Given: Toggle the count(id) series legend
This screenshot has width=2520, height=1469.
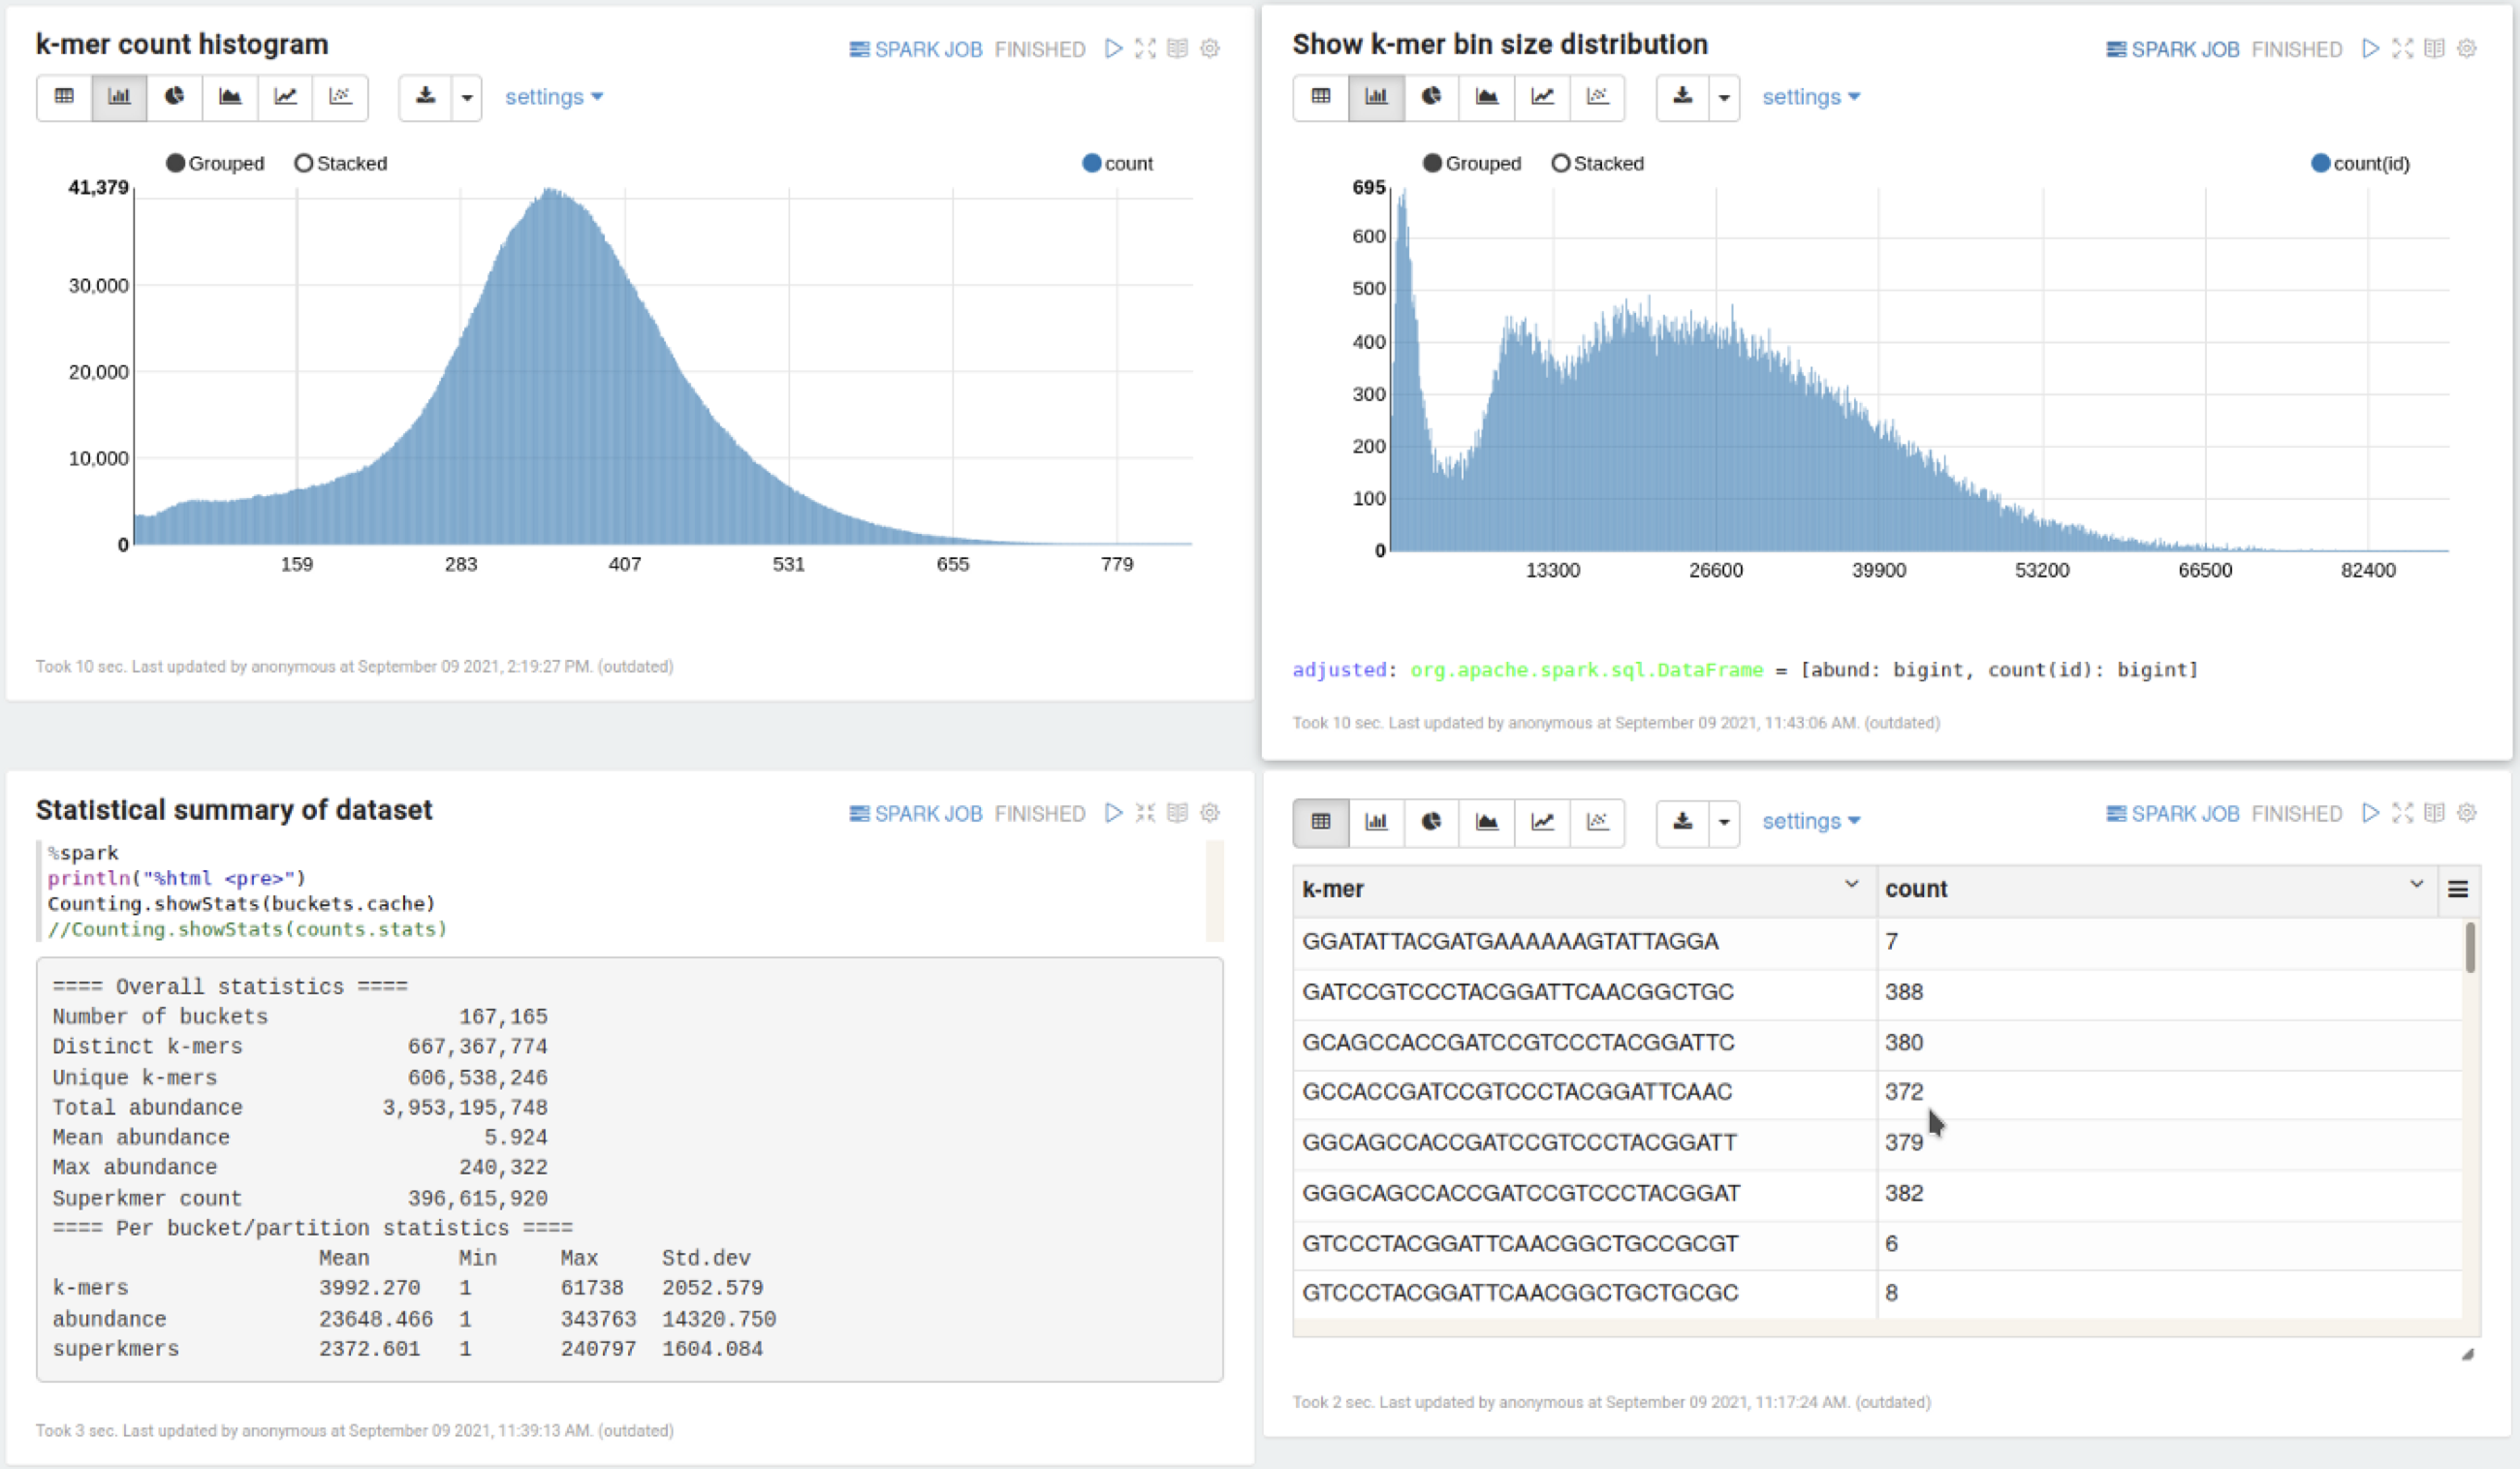Looking at the screenshot, I should click(x=2361, y=163).
